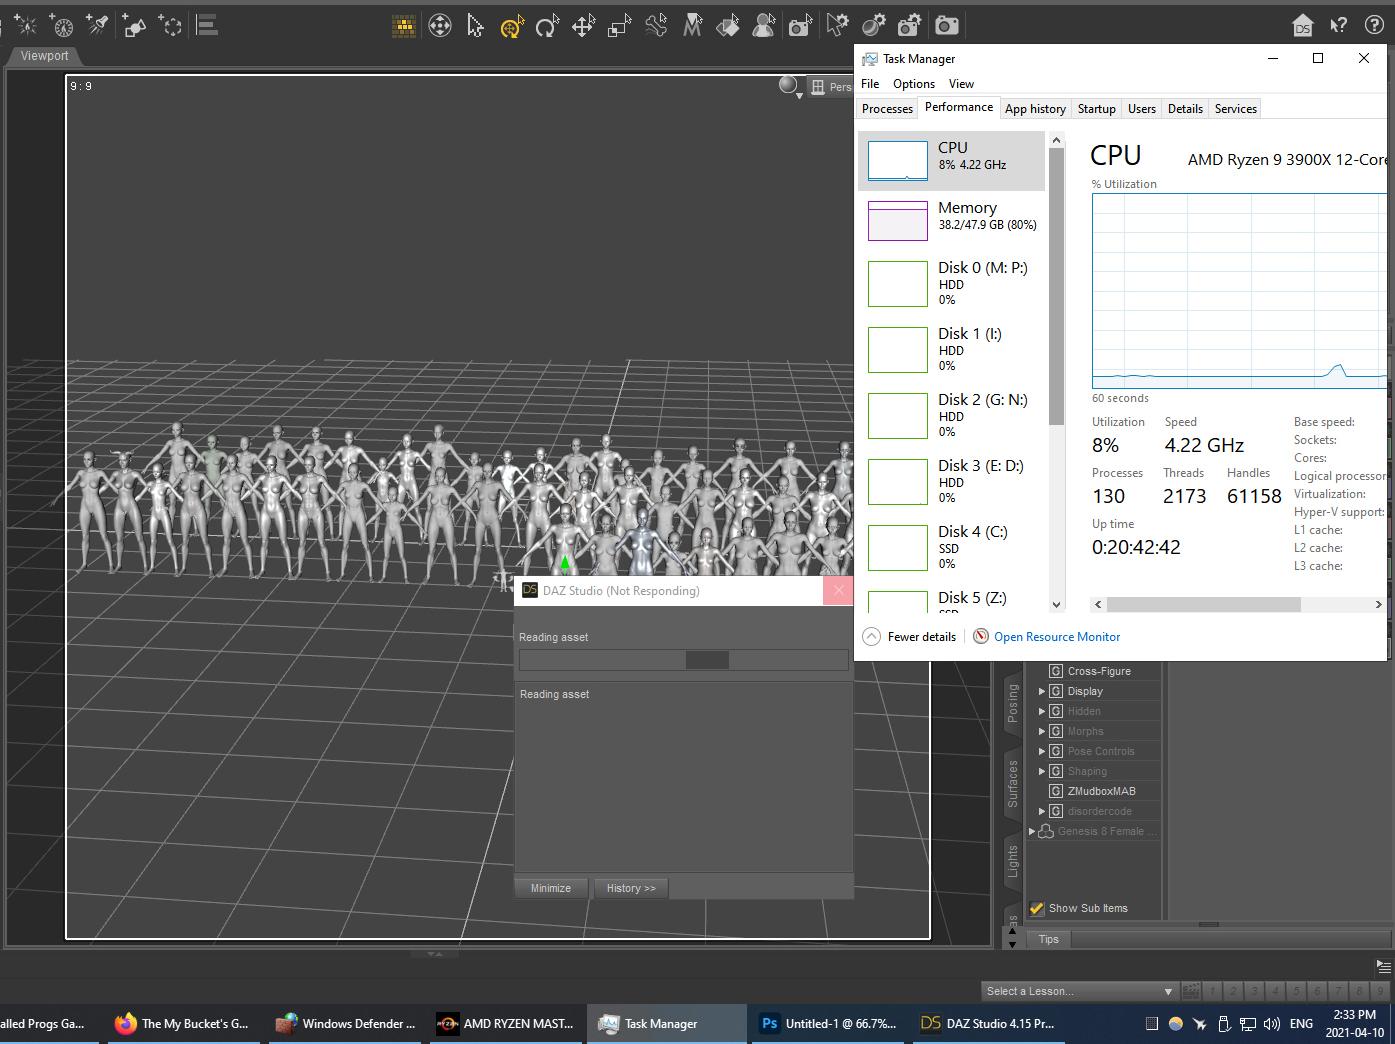The width and height of the screenshot is (1395, 1044).
Task: Click the Minimize button in progress dialog
Action: (x=550, y=888)
